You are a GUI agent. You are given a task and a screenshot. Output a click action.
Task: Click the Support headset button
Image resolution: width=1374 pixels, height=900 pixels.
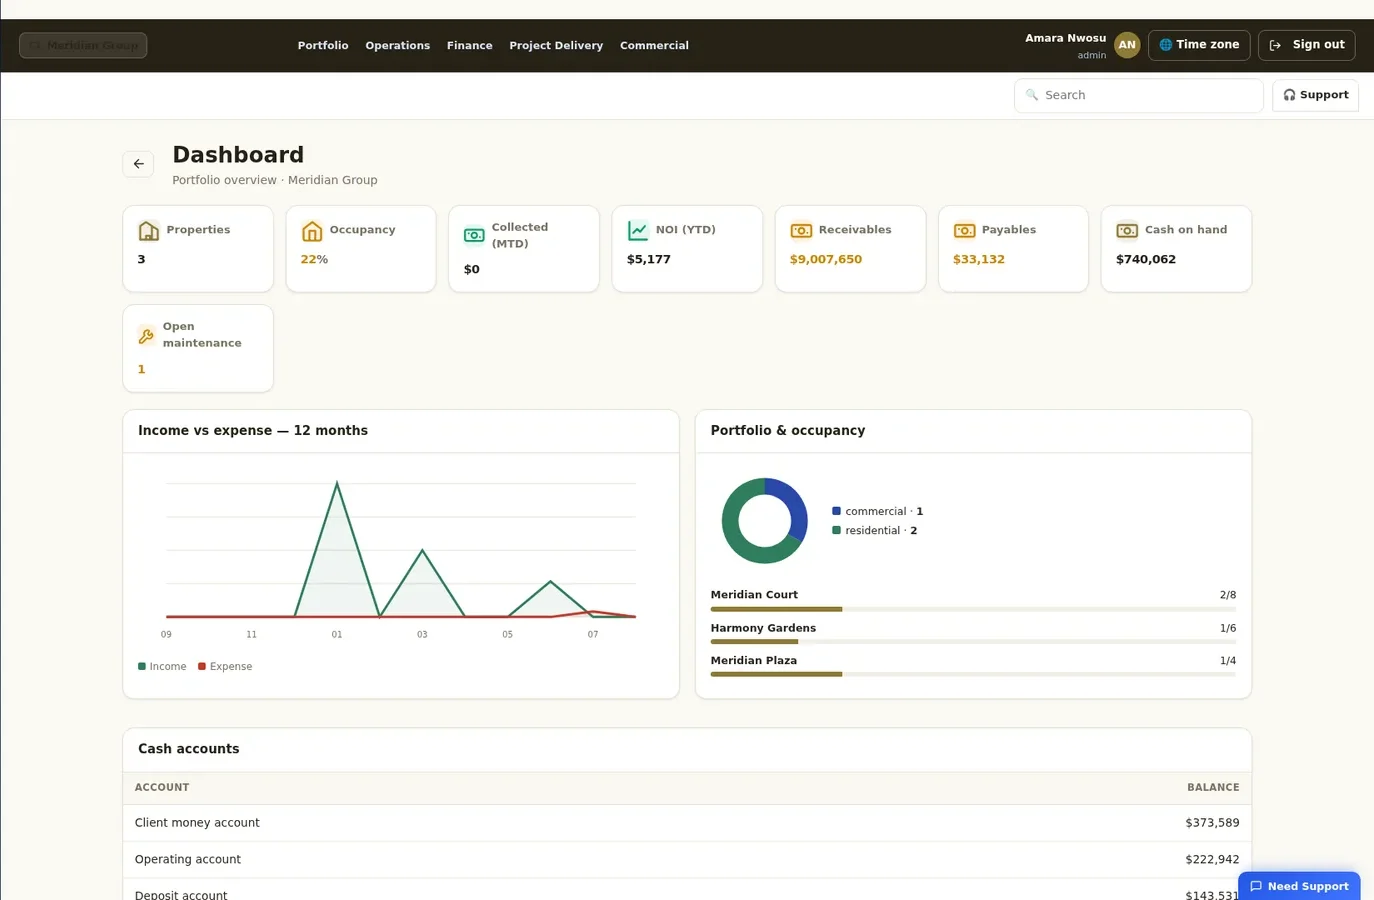1315,95
